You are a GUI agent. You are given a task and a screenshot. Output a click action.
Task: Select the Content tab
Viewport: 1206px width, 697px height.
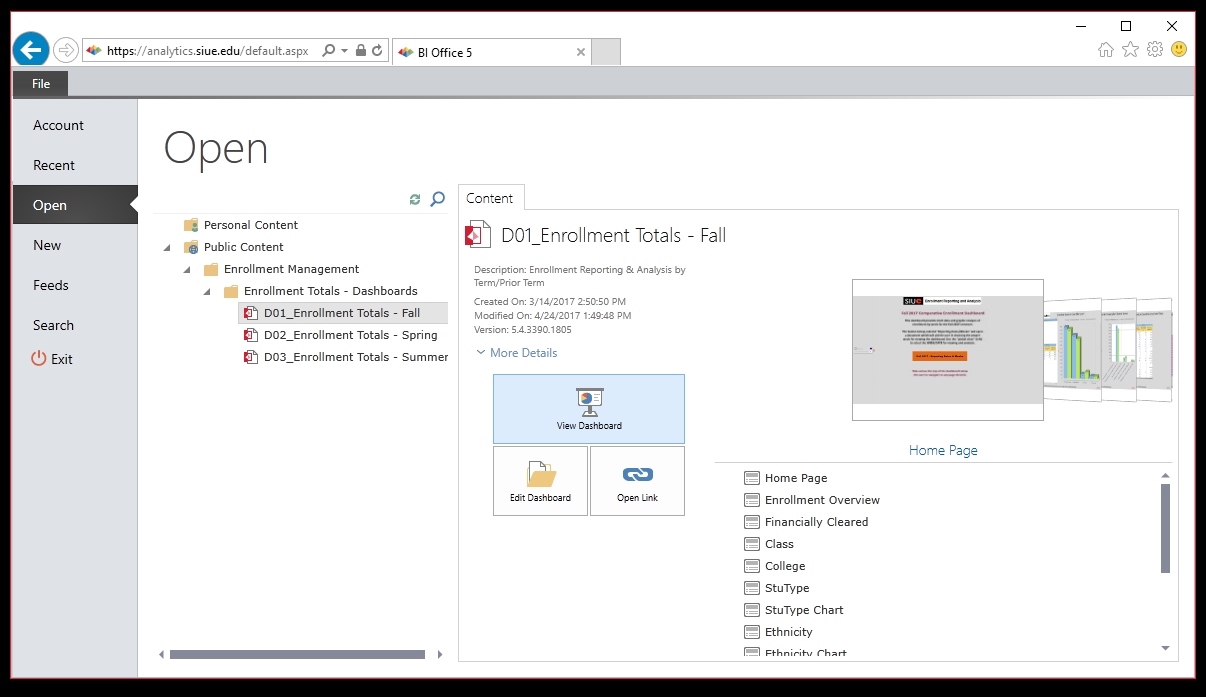coord(490,198)
